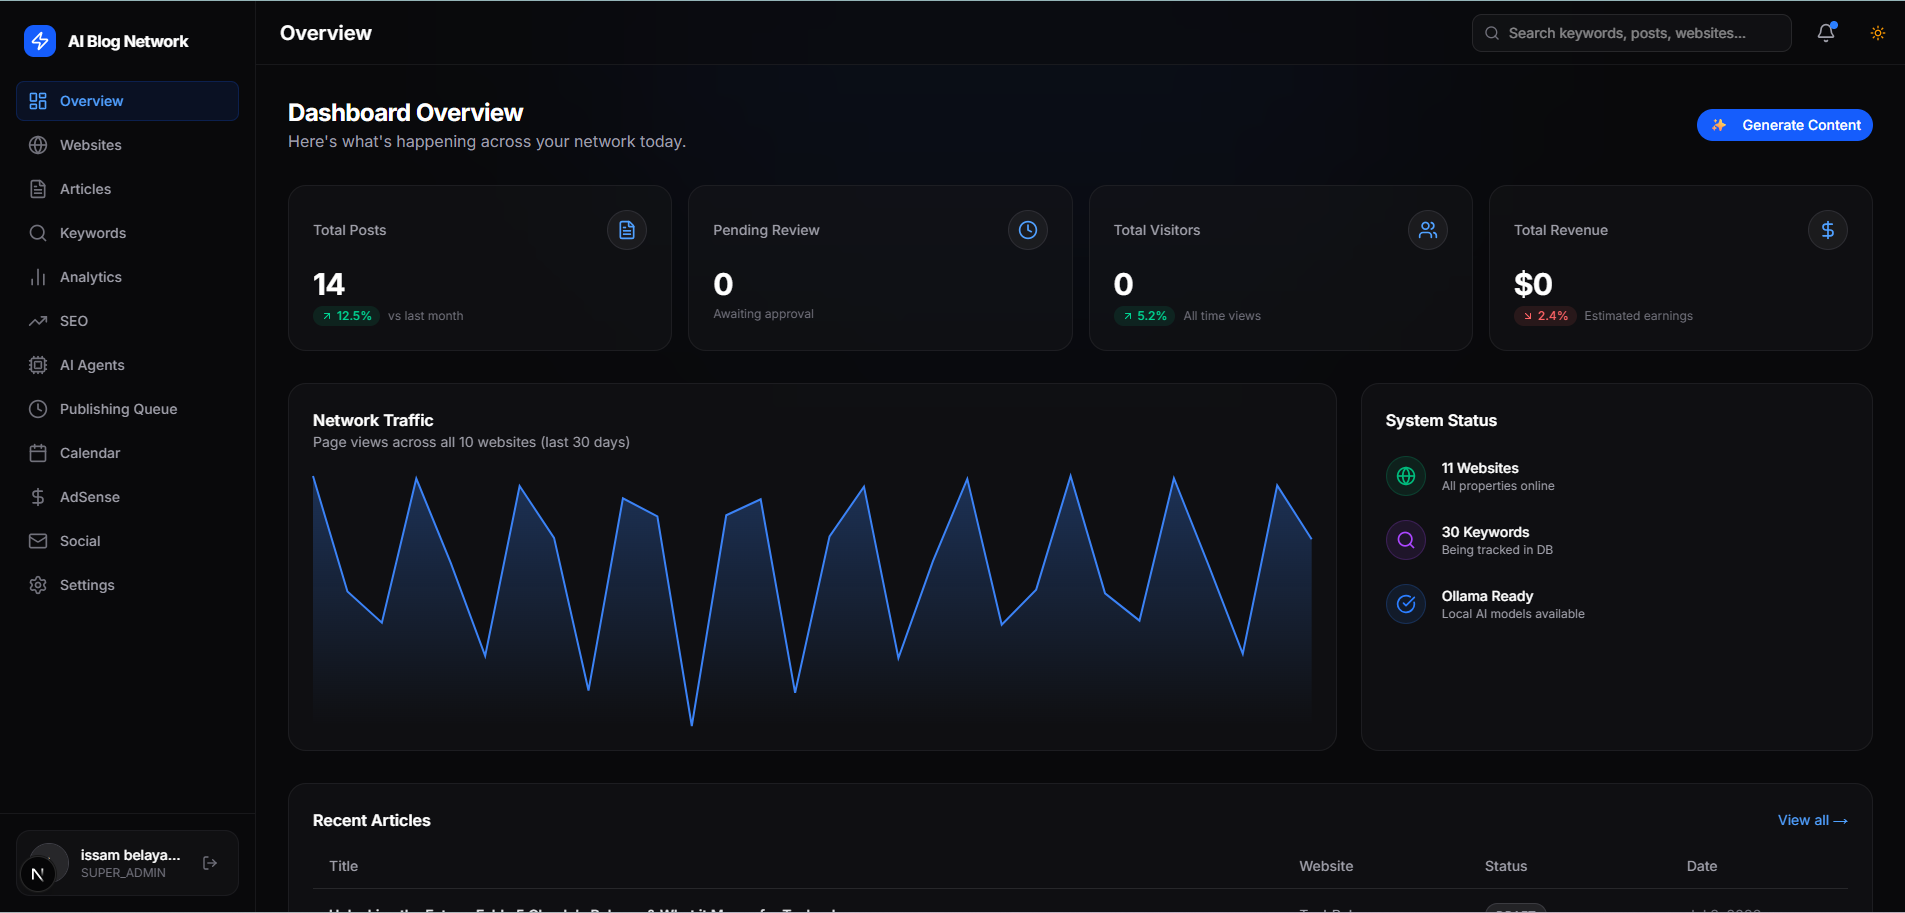The width and height of the screenshot is (1905, 913).
Task: Click the Ollama Ready status text
Action: click(1487, 596)
